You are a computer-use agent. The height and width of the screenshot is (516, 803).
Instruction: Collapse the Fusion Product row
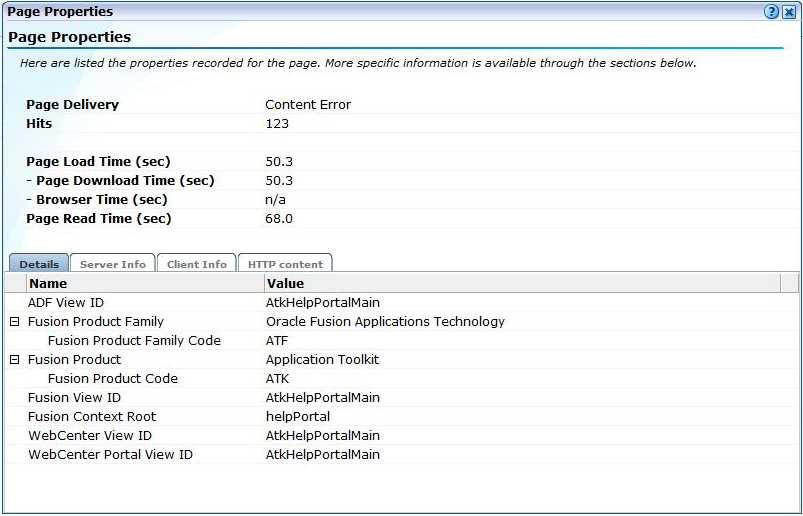coord(15,359)
